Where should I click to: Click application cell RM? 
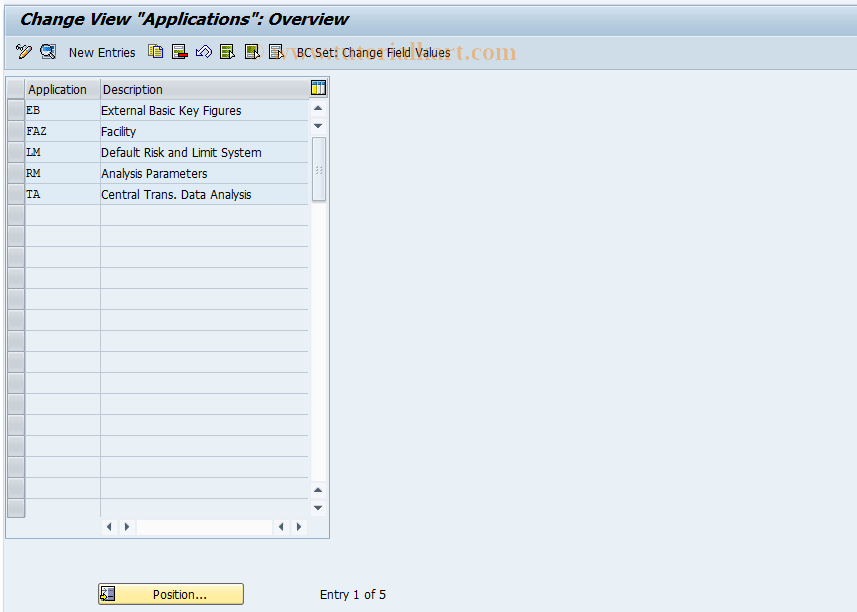(x=62, y=173)
